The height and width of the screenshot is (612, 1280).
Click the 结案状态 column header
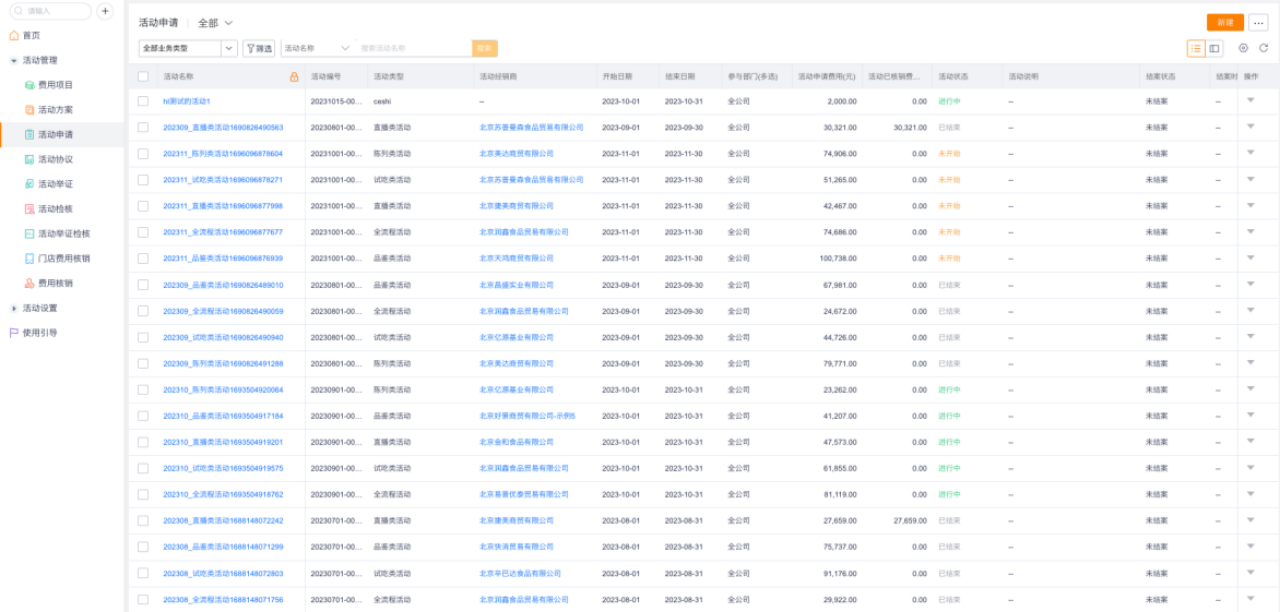click(x=1161, y=76)
